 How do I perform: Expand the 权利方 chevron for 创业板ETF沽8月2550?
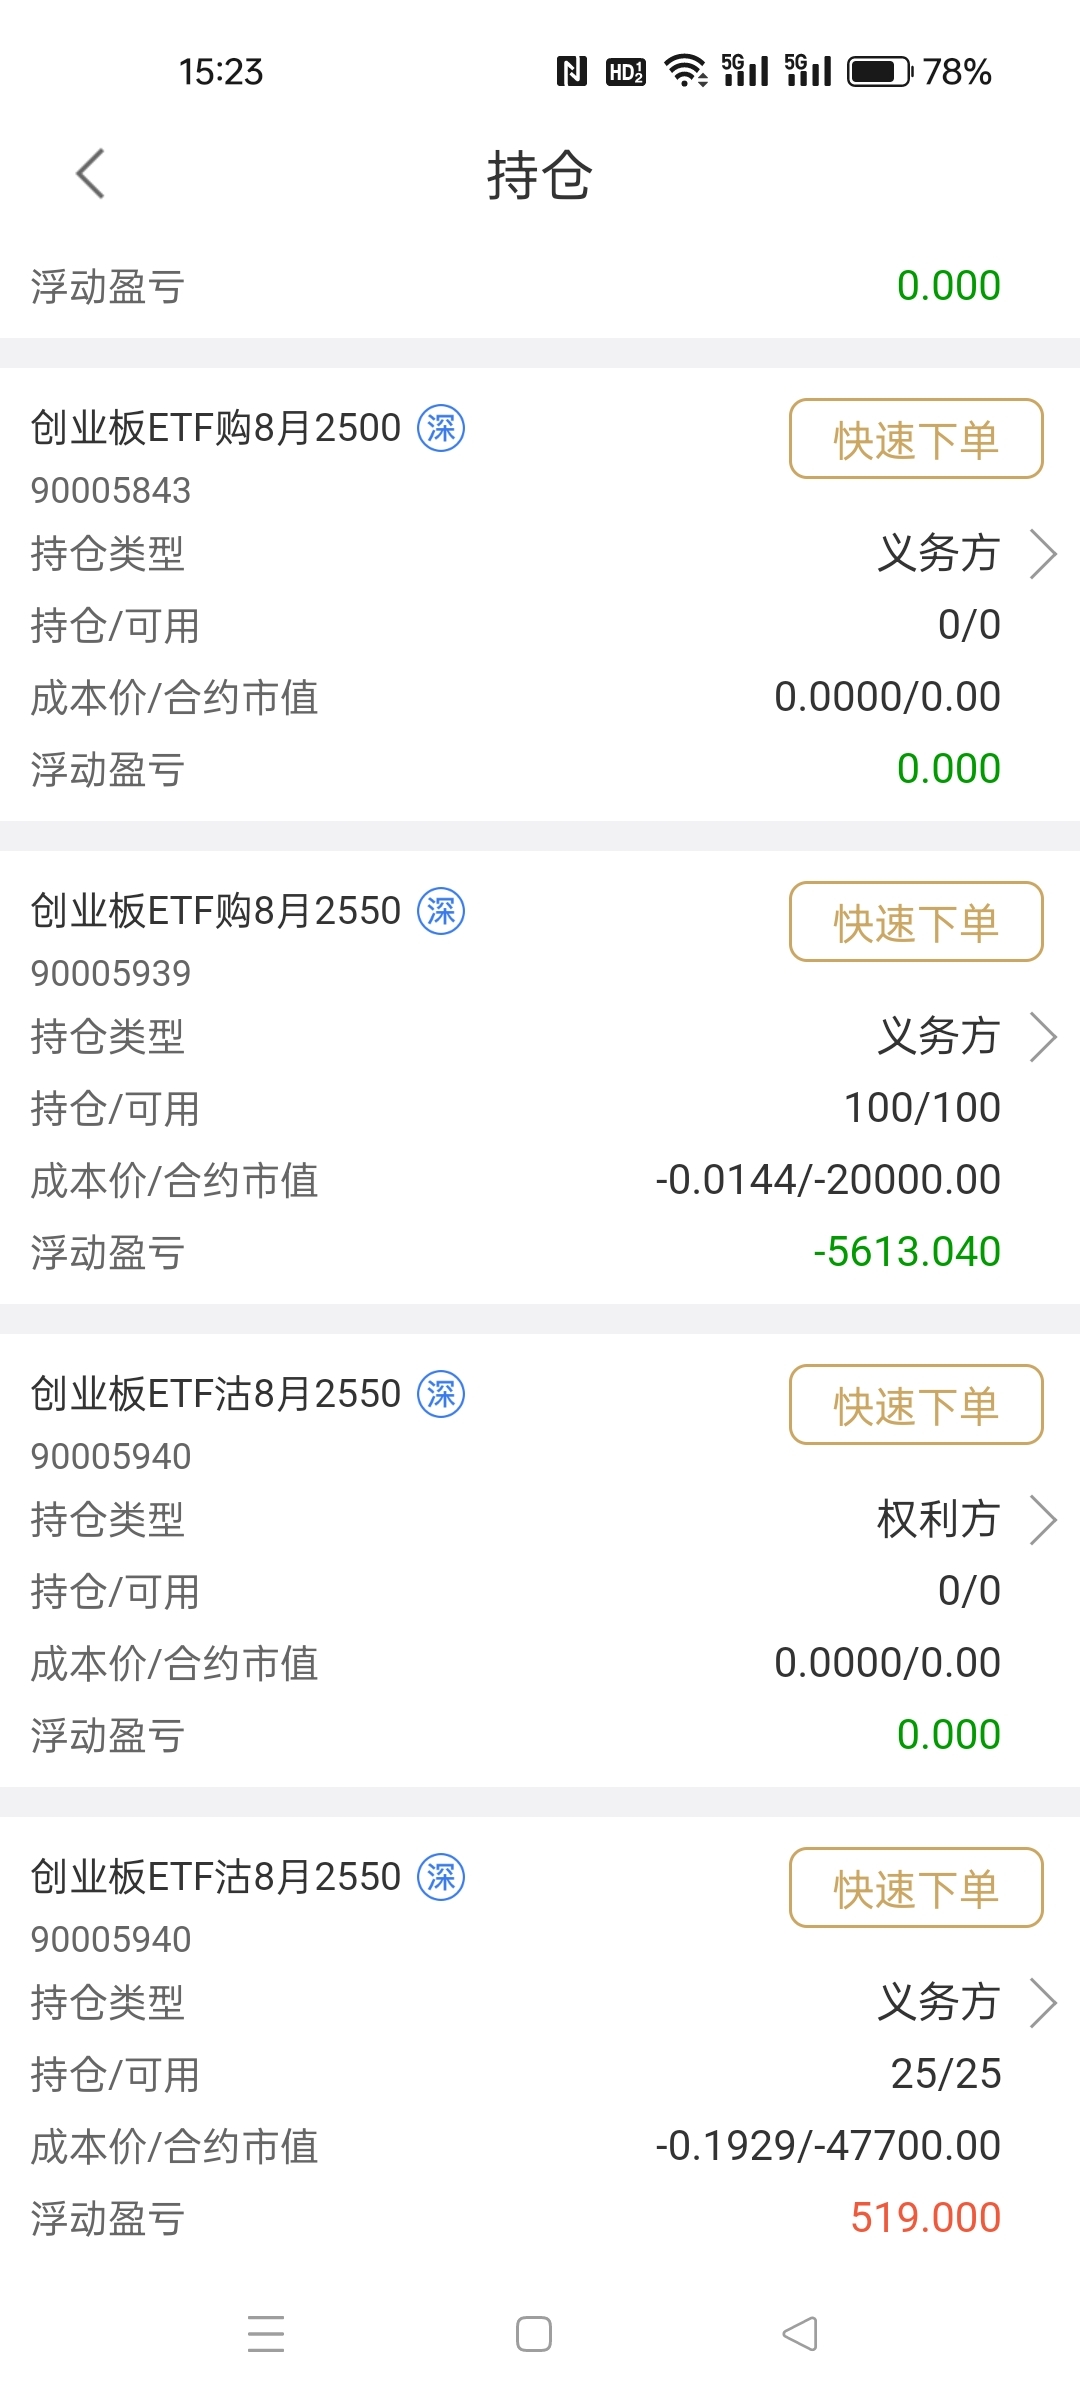1043,1520
